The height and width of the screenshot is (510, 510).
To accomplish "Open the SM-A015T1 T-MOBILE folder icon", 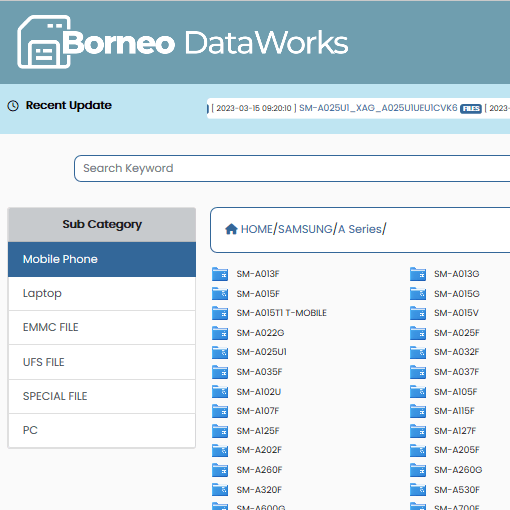I will tap(220, 313).
